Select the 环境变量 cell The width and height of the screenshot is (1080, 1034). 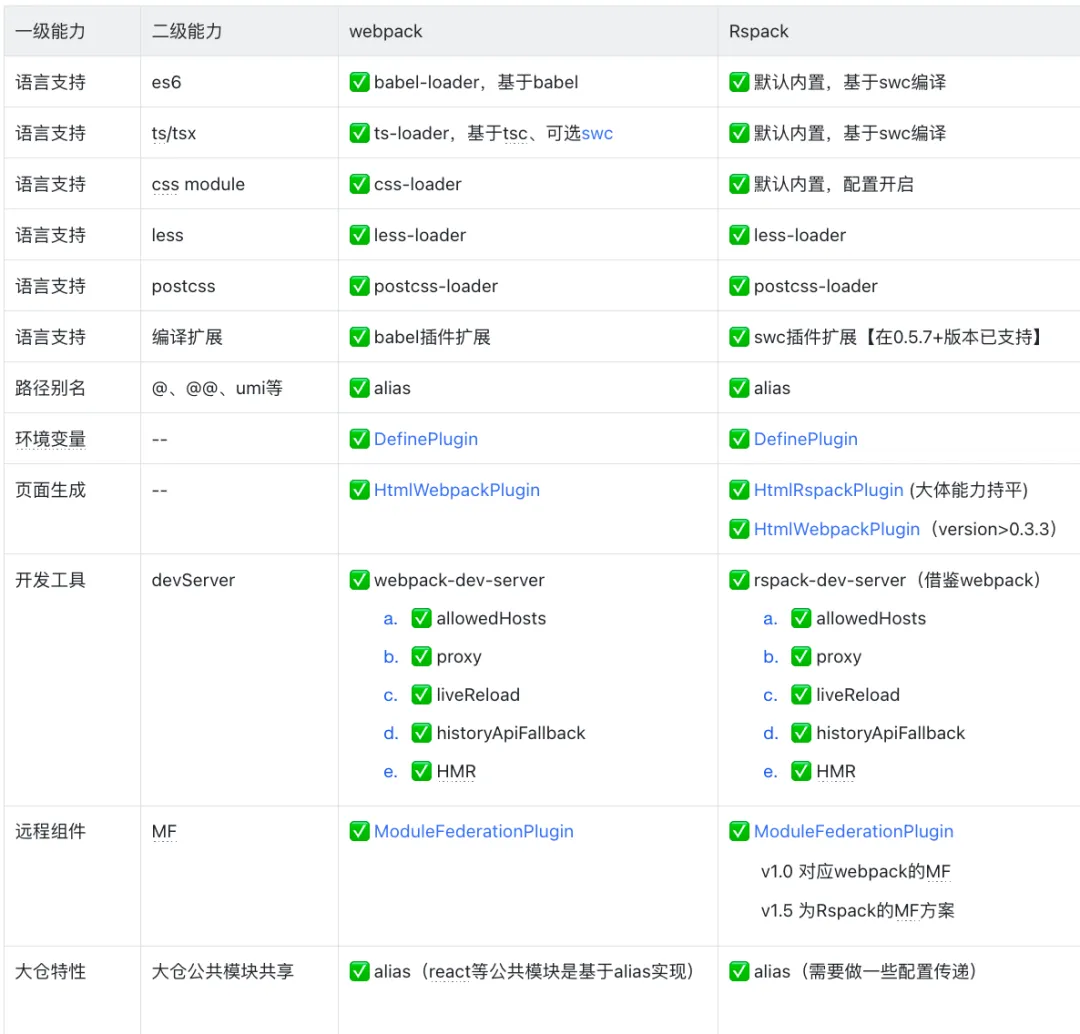pyautogui.click(x=72, y=439)
